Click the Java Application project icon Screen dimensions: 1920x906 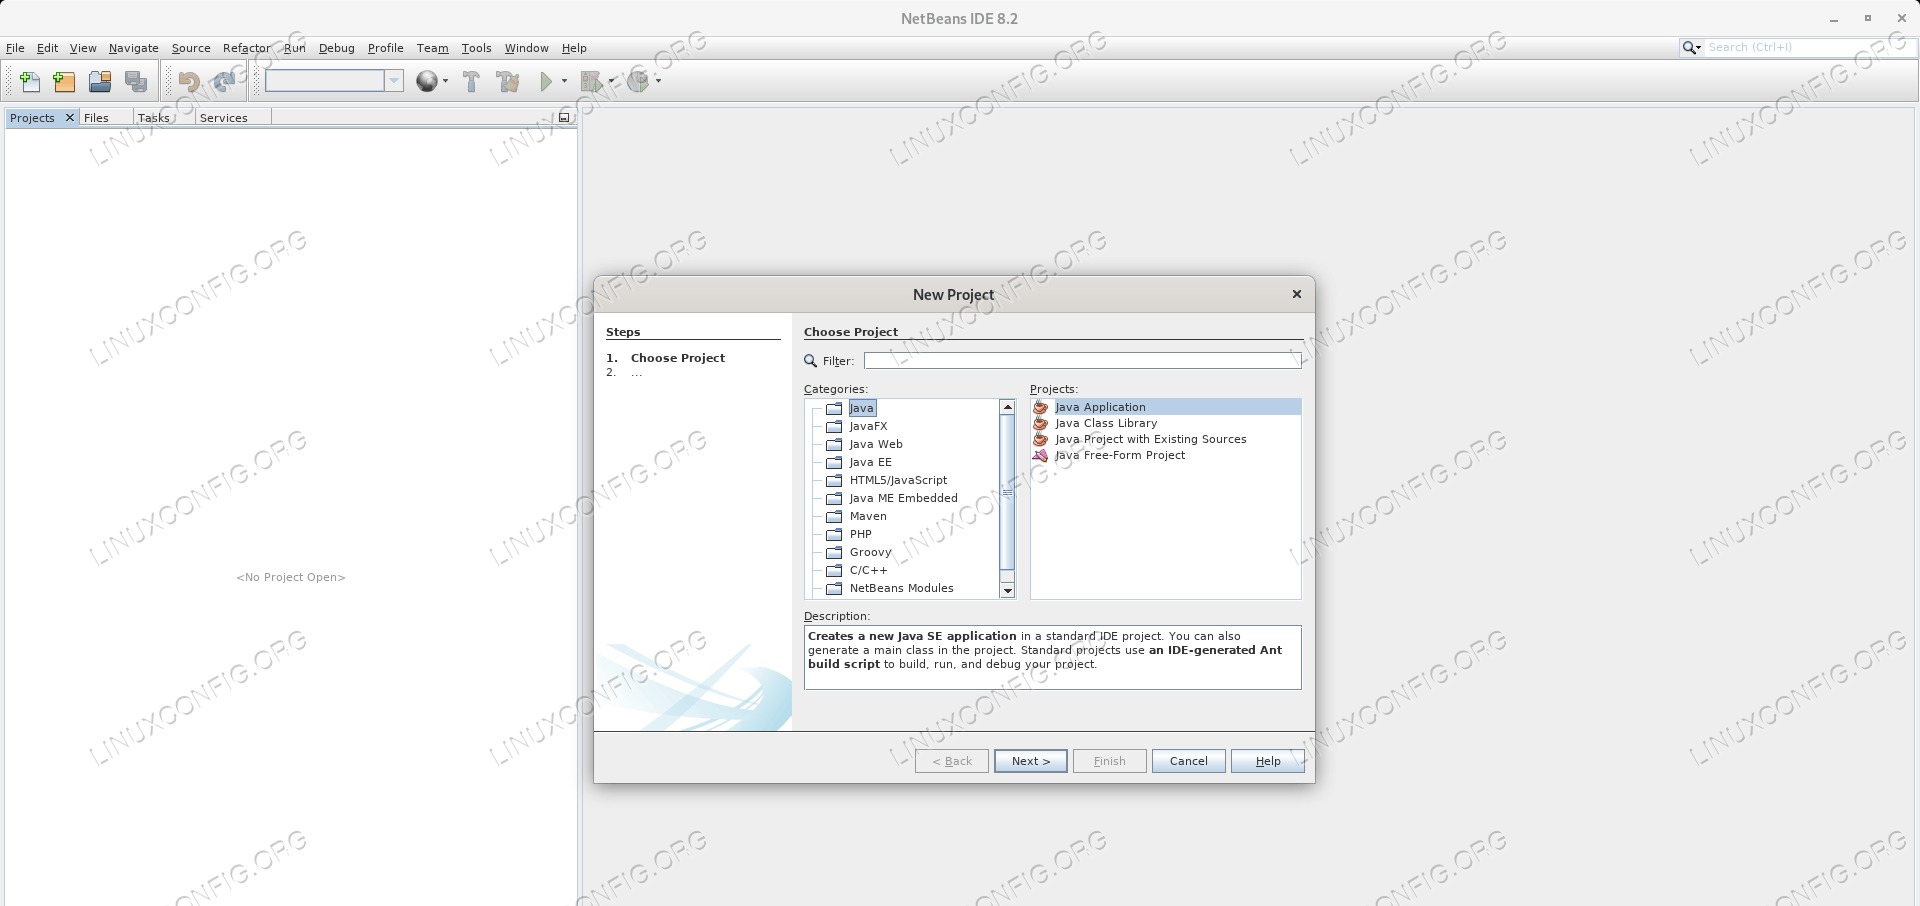pos(1041,407)
